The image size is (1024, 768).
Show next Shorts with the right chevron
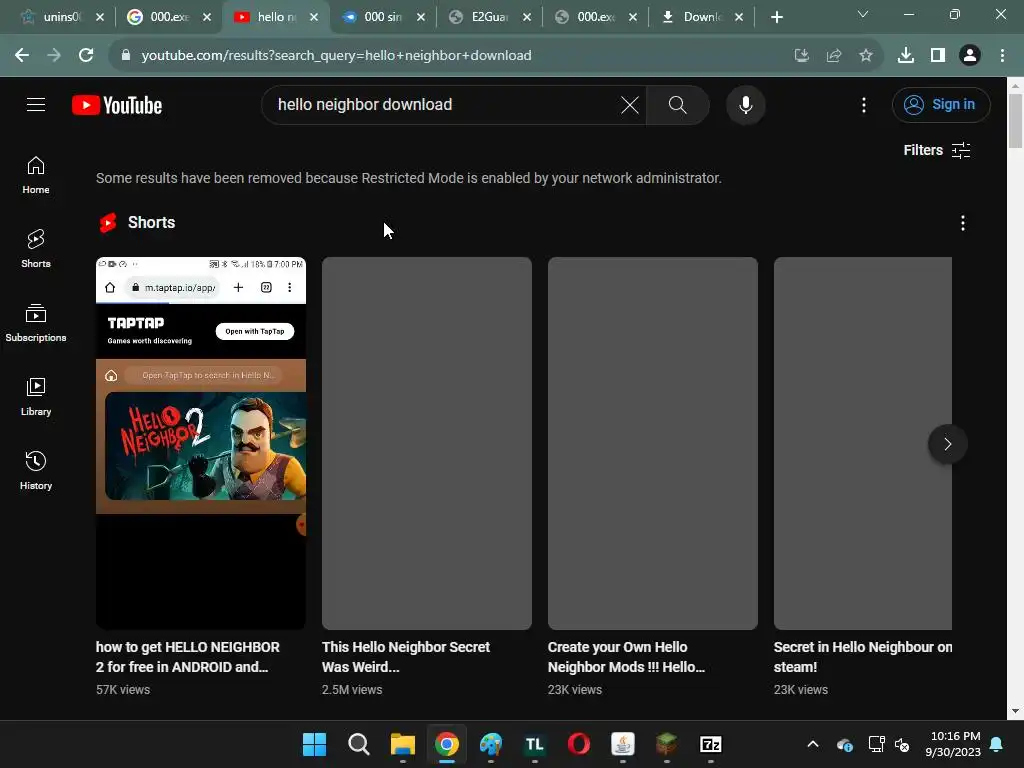click(947, 444)
